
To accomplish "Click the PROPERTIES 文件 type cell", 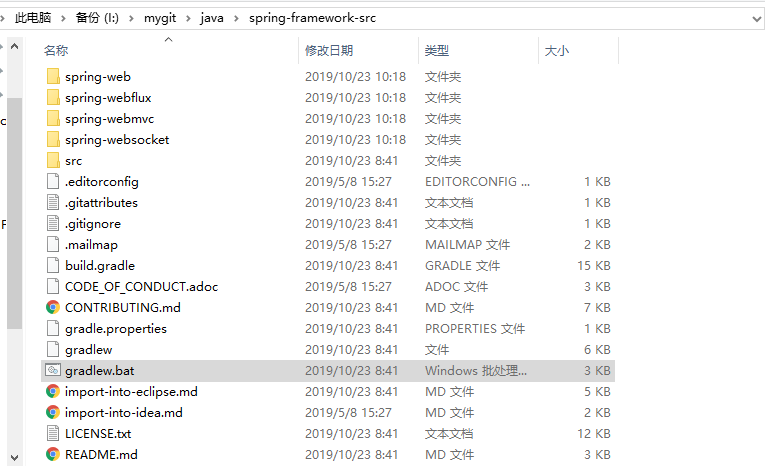I will 475,328.
